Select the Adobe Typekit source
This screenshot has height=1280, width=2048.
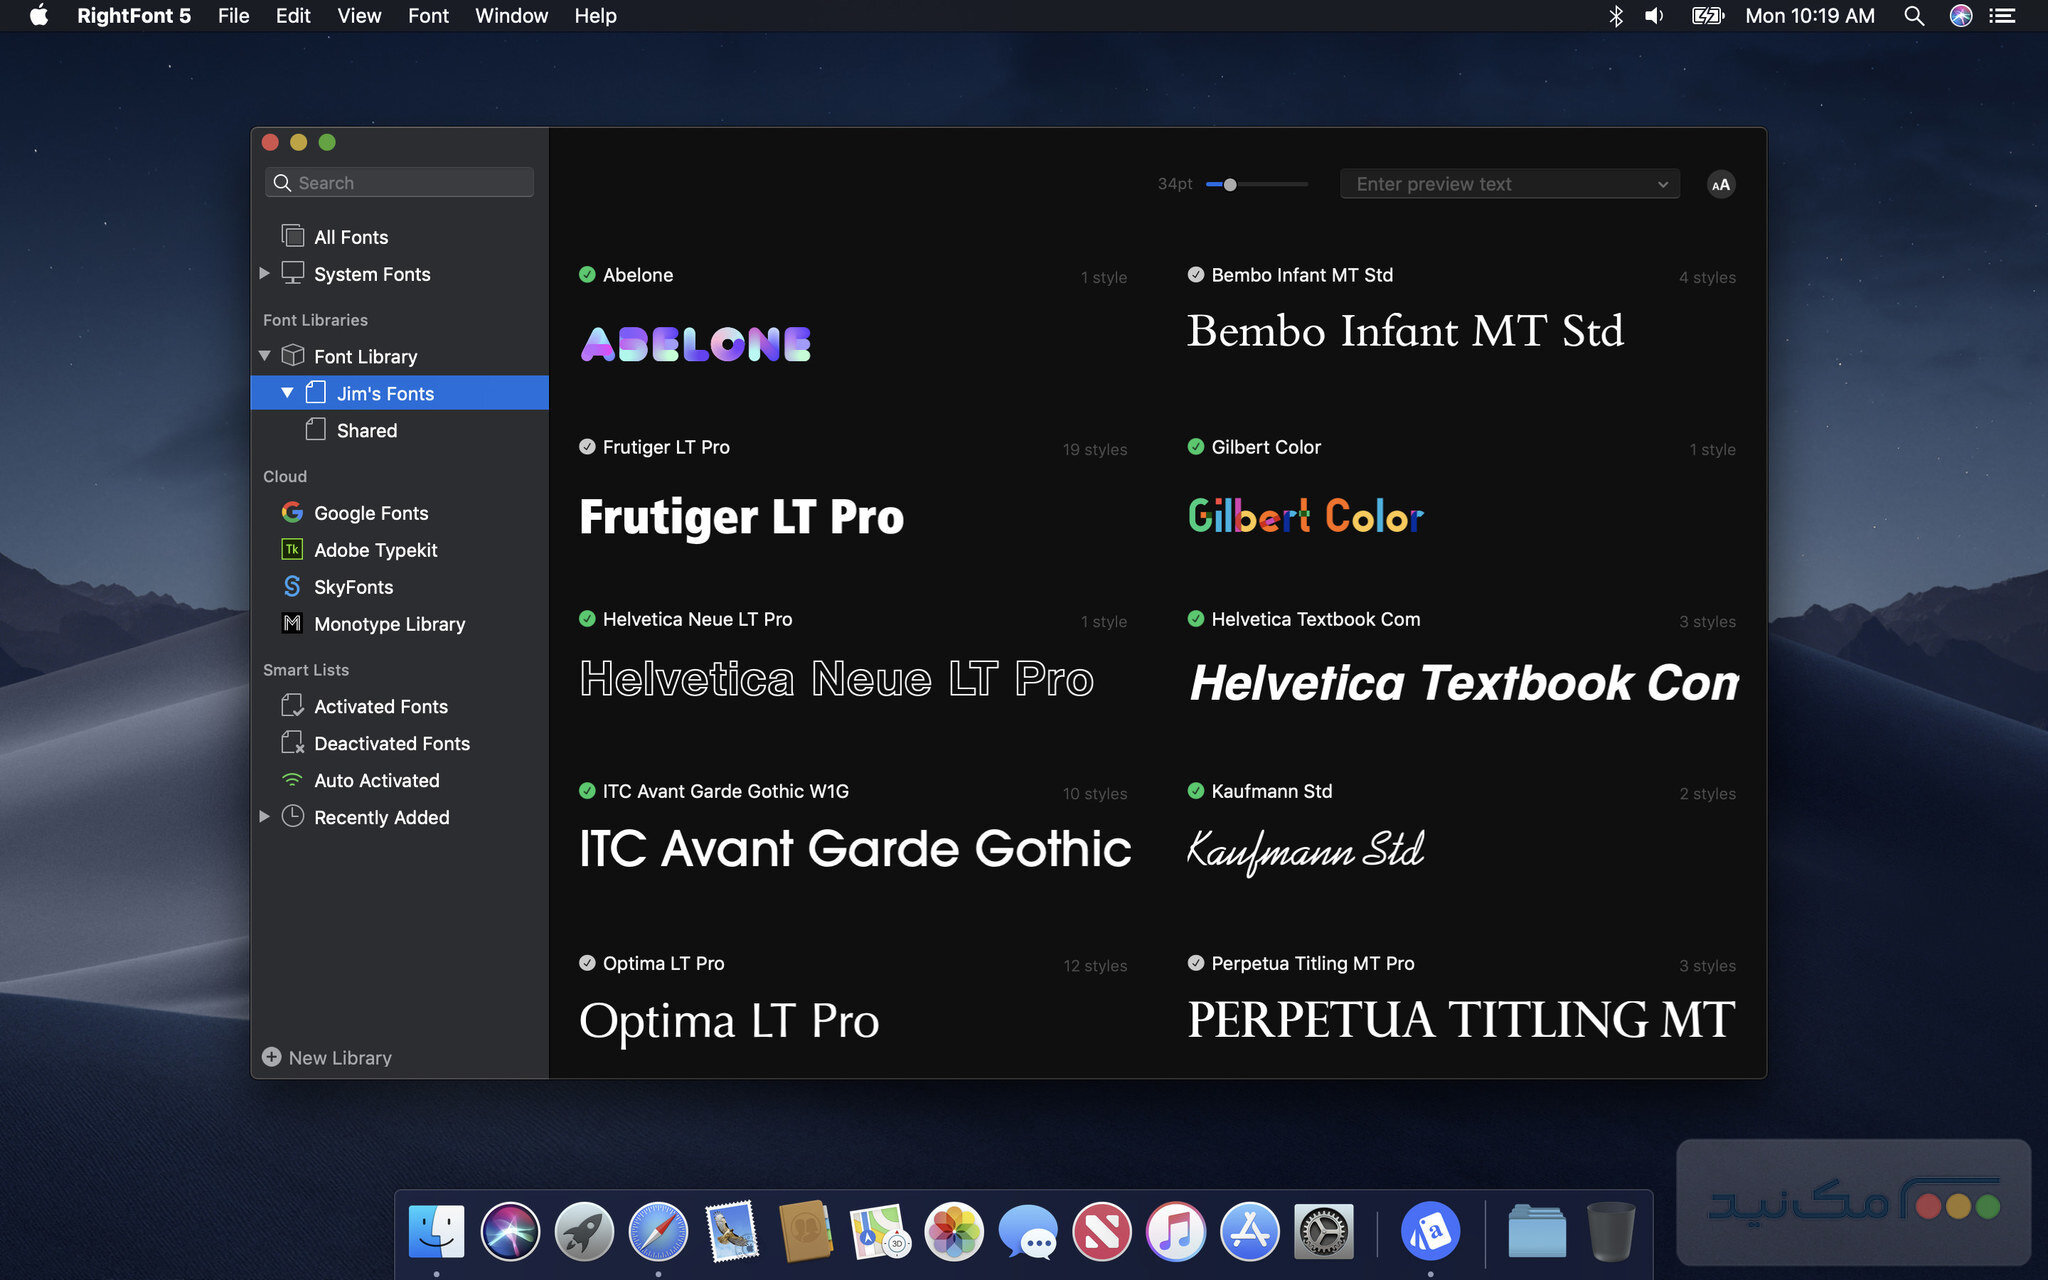pos(375,550)
